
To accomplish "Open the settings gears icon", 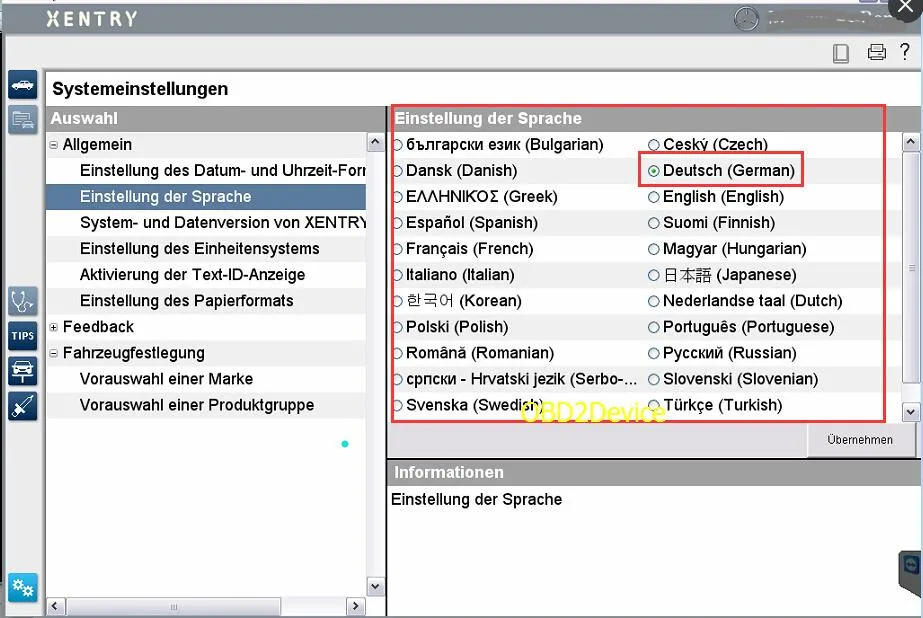I will pos(23,587).
